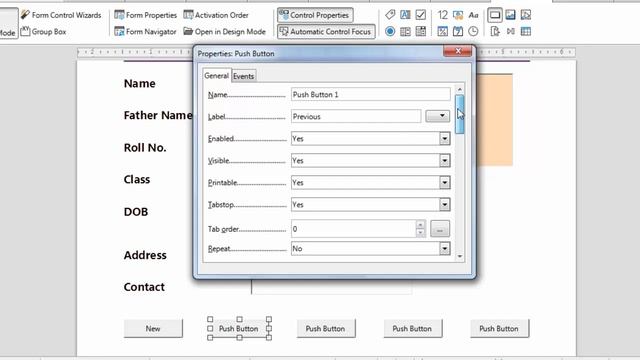The height and width of the screenshot is (360, 640).
Task: Select the Push Button control icon
Action: [495, 15]
